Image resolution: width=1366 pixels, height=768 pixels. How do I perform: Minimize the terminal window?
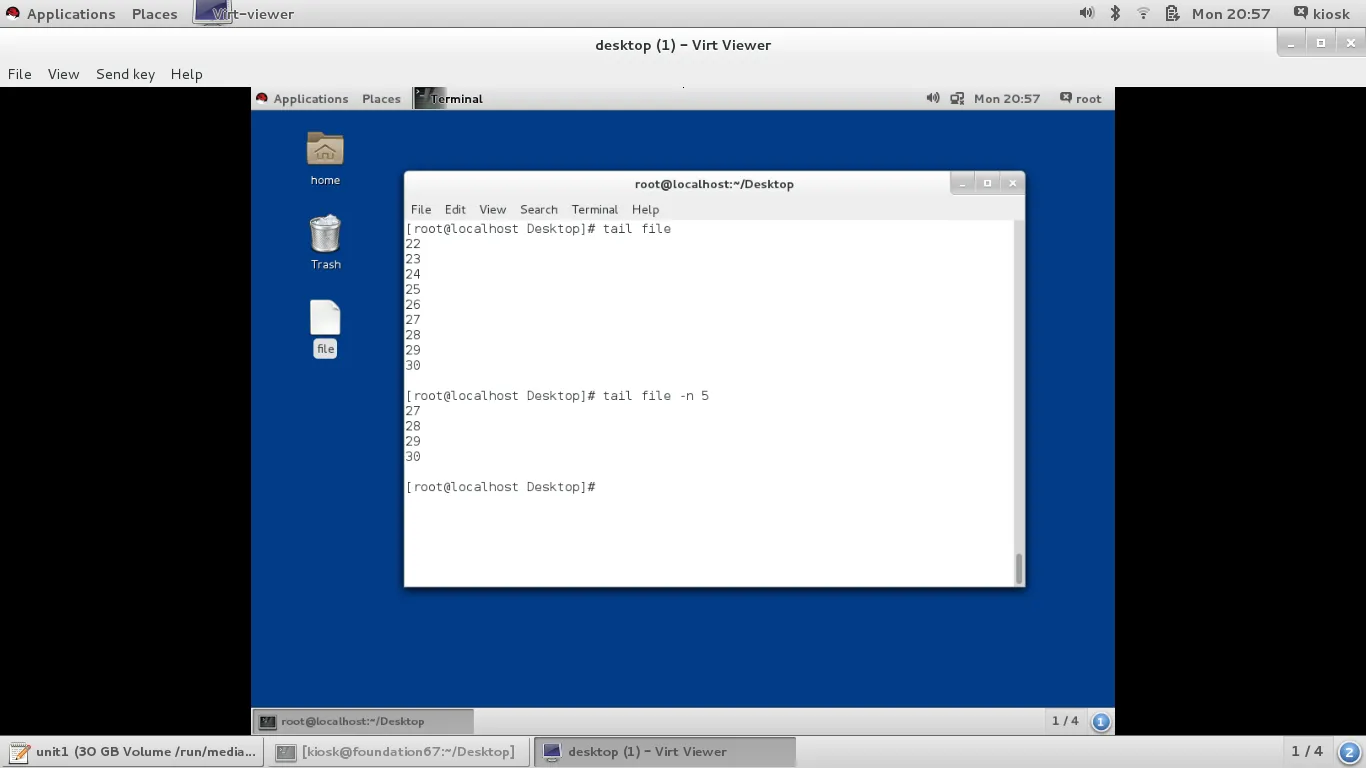click(962, 183)
